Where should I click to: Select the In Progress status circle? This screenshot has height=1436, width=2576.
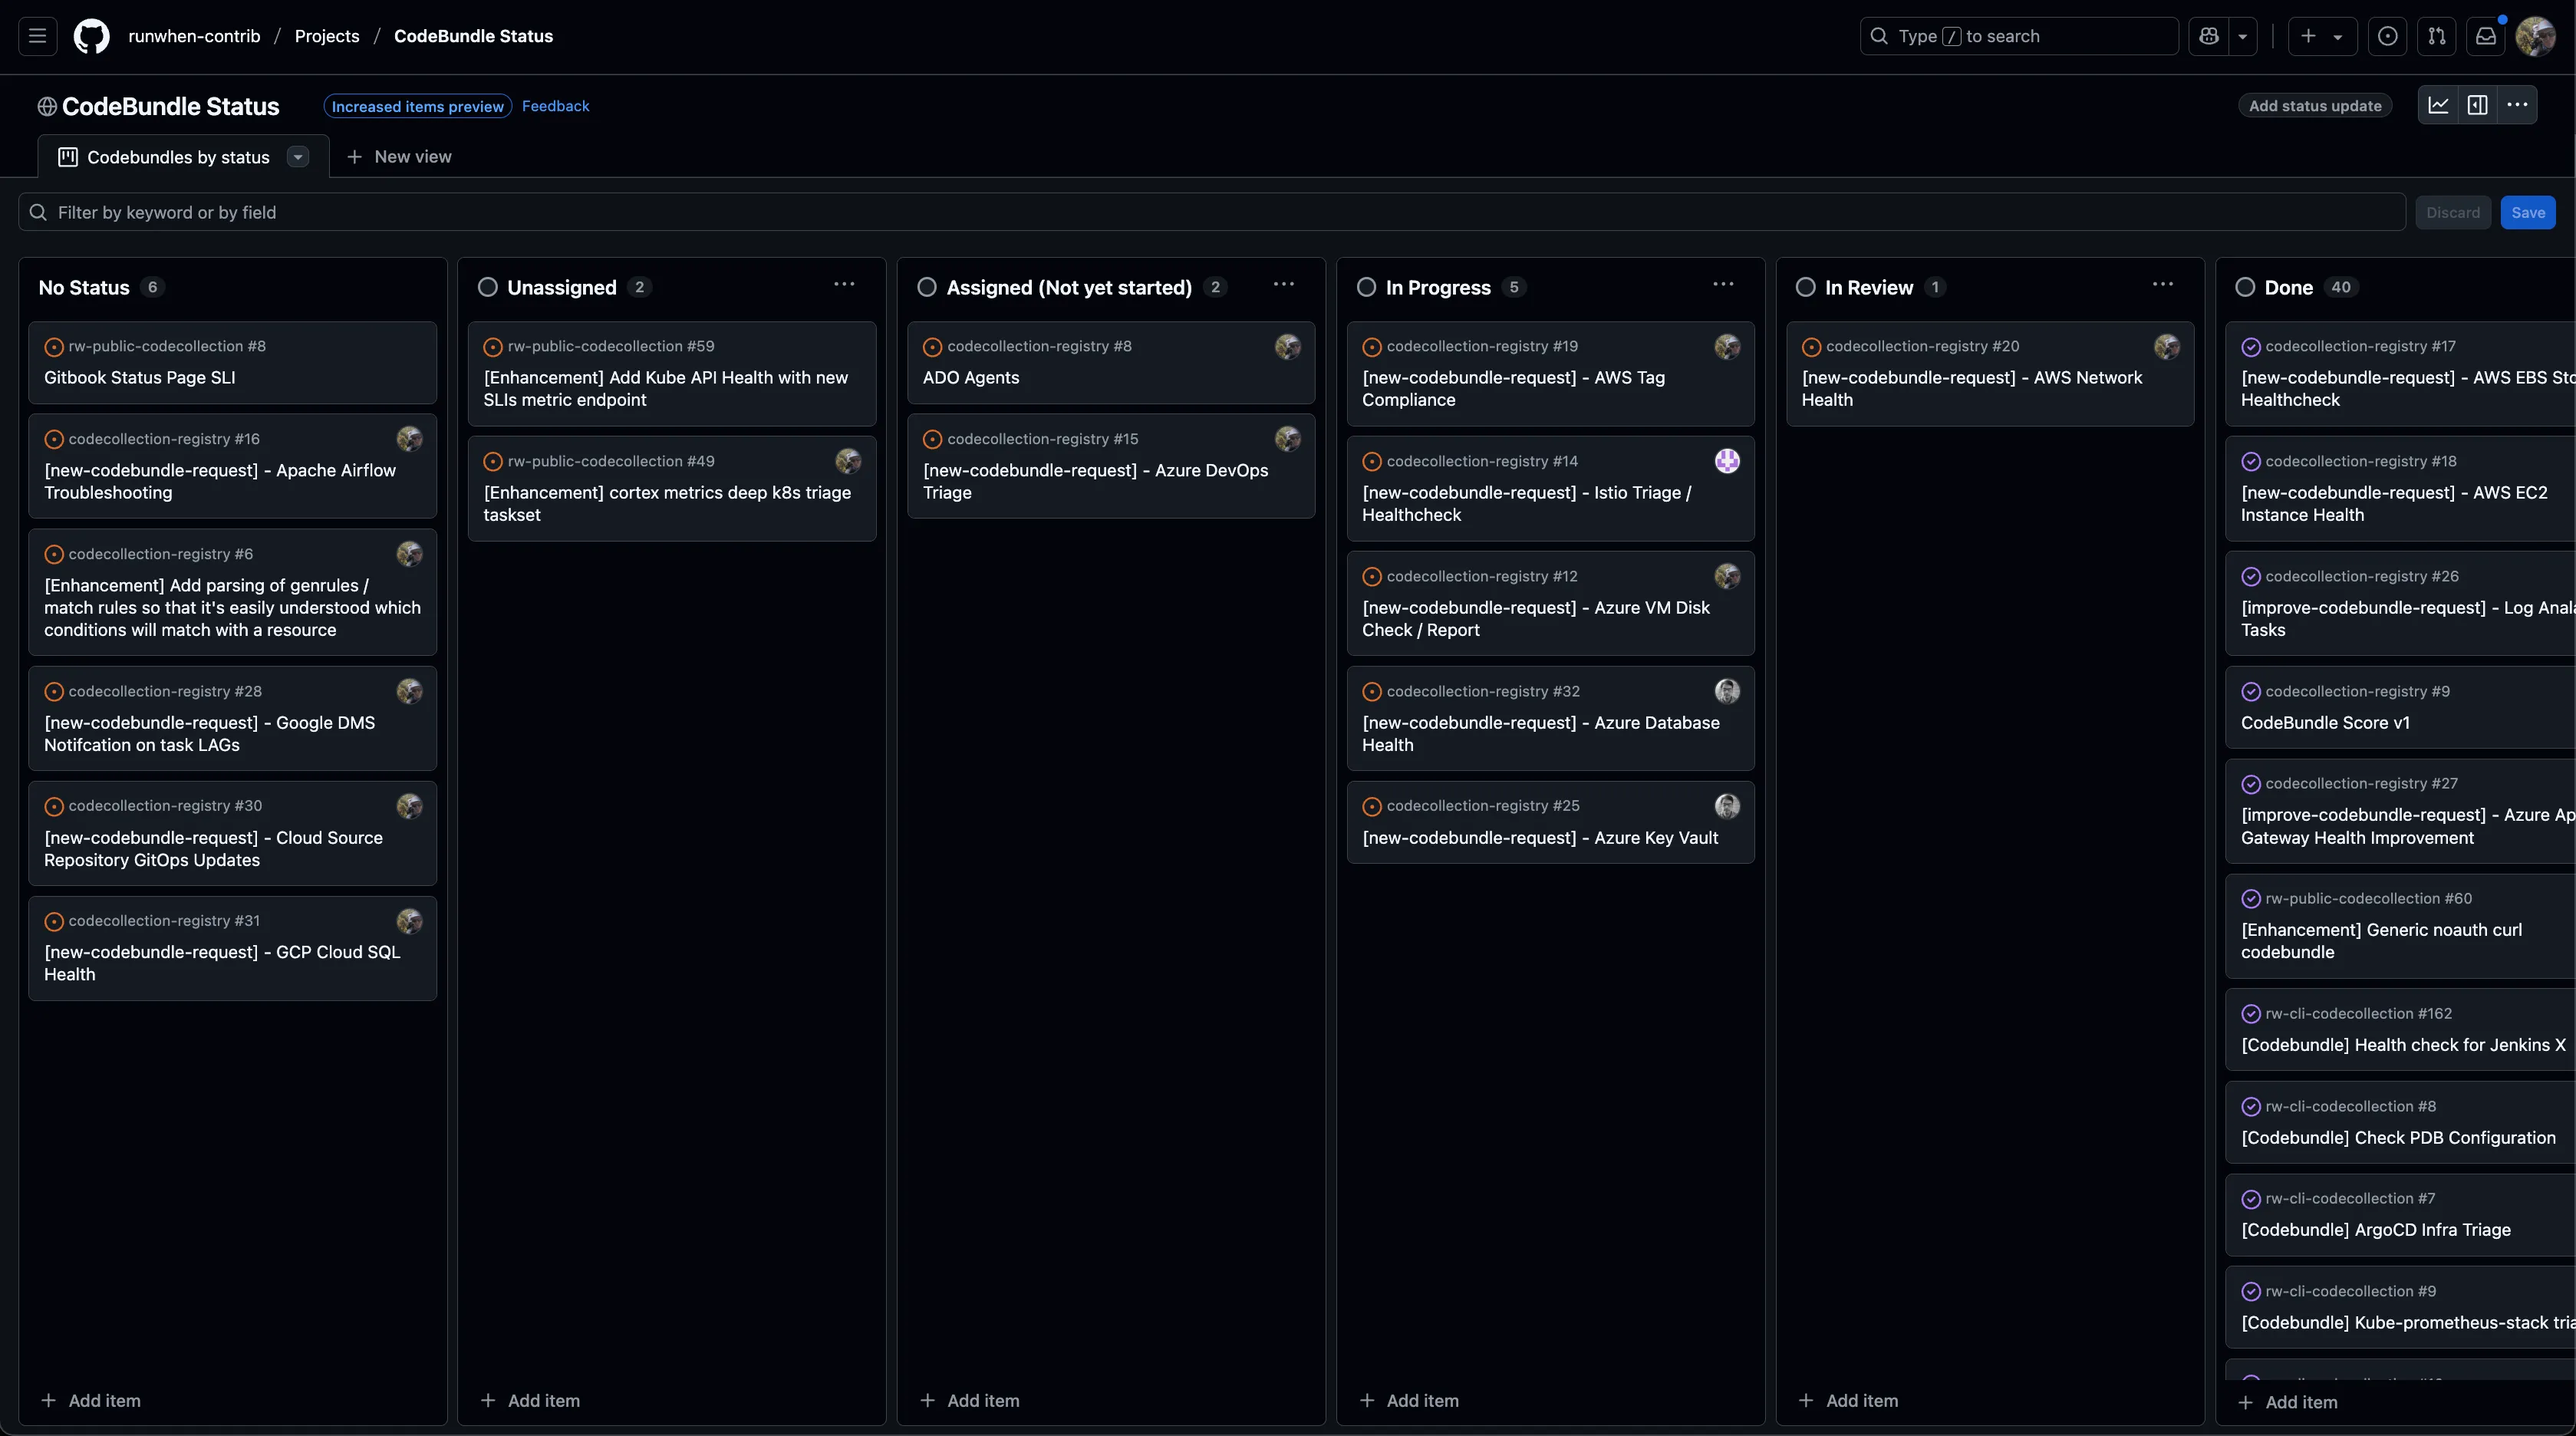click(x=1366, y=287)
